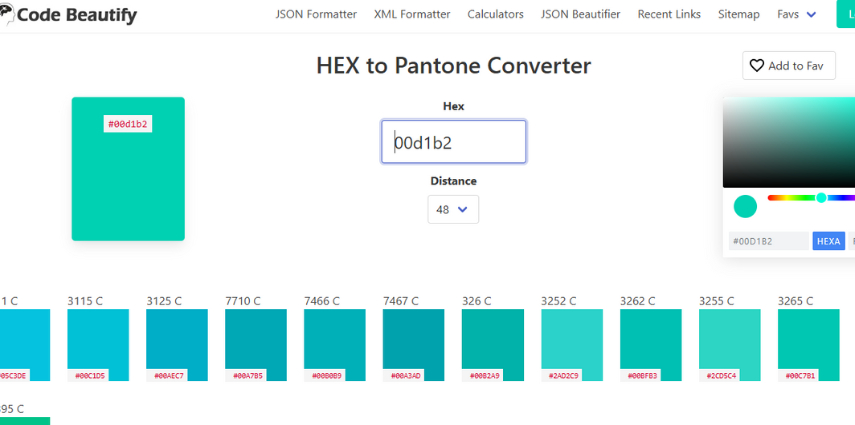Click the large #00d1b2 preview swatch

click(128, 169)
